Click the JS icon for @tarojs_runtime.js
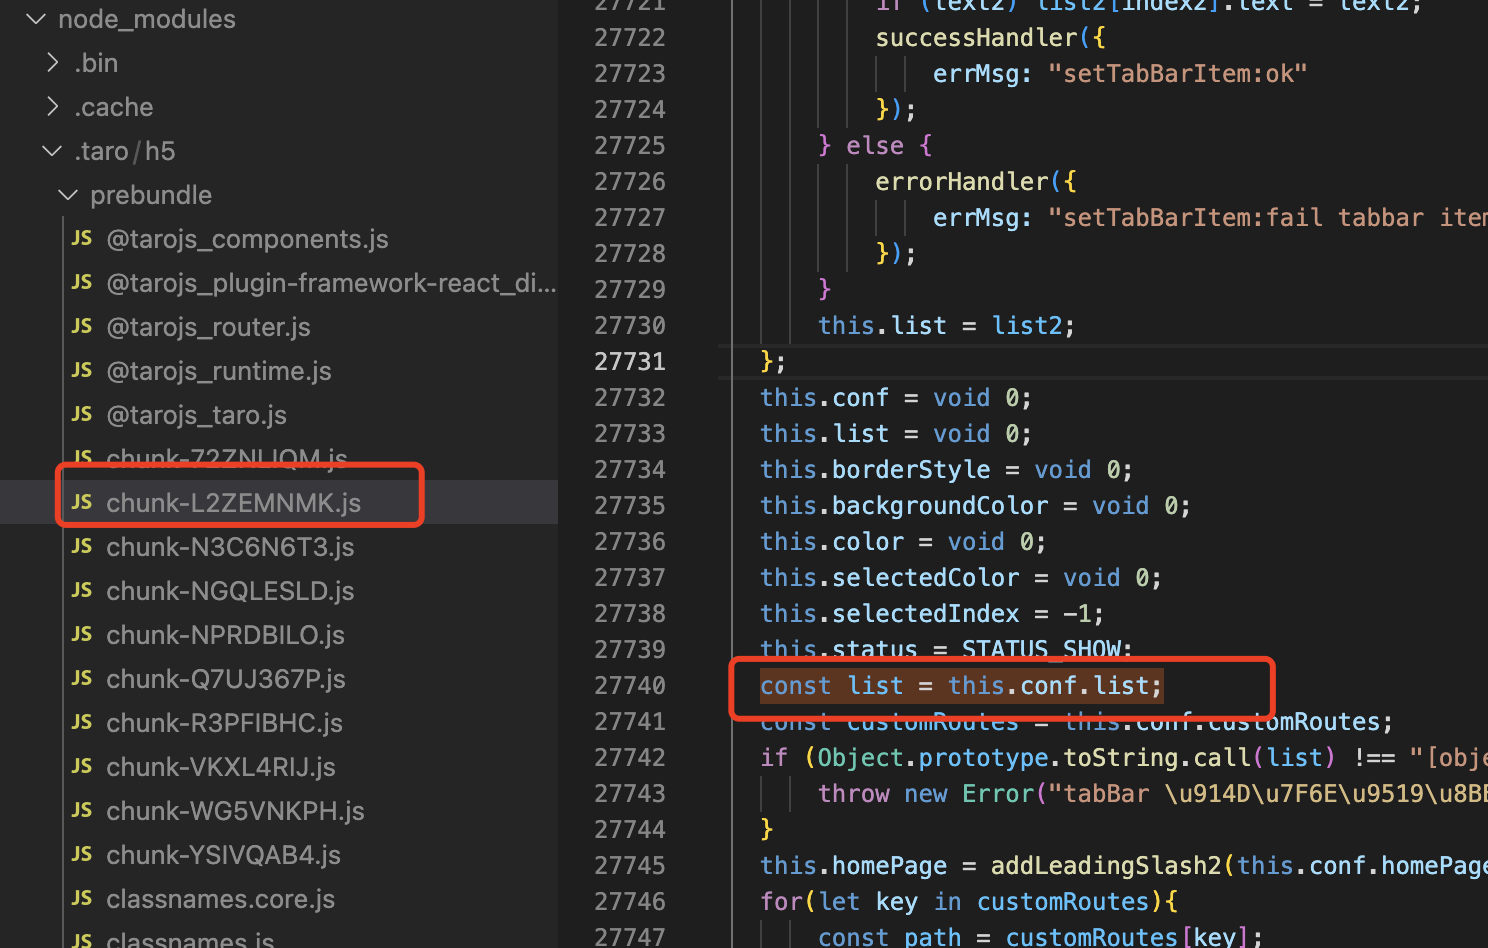1488x948 pixels. click(x=81, y=371)
